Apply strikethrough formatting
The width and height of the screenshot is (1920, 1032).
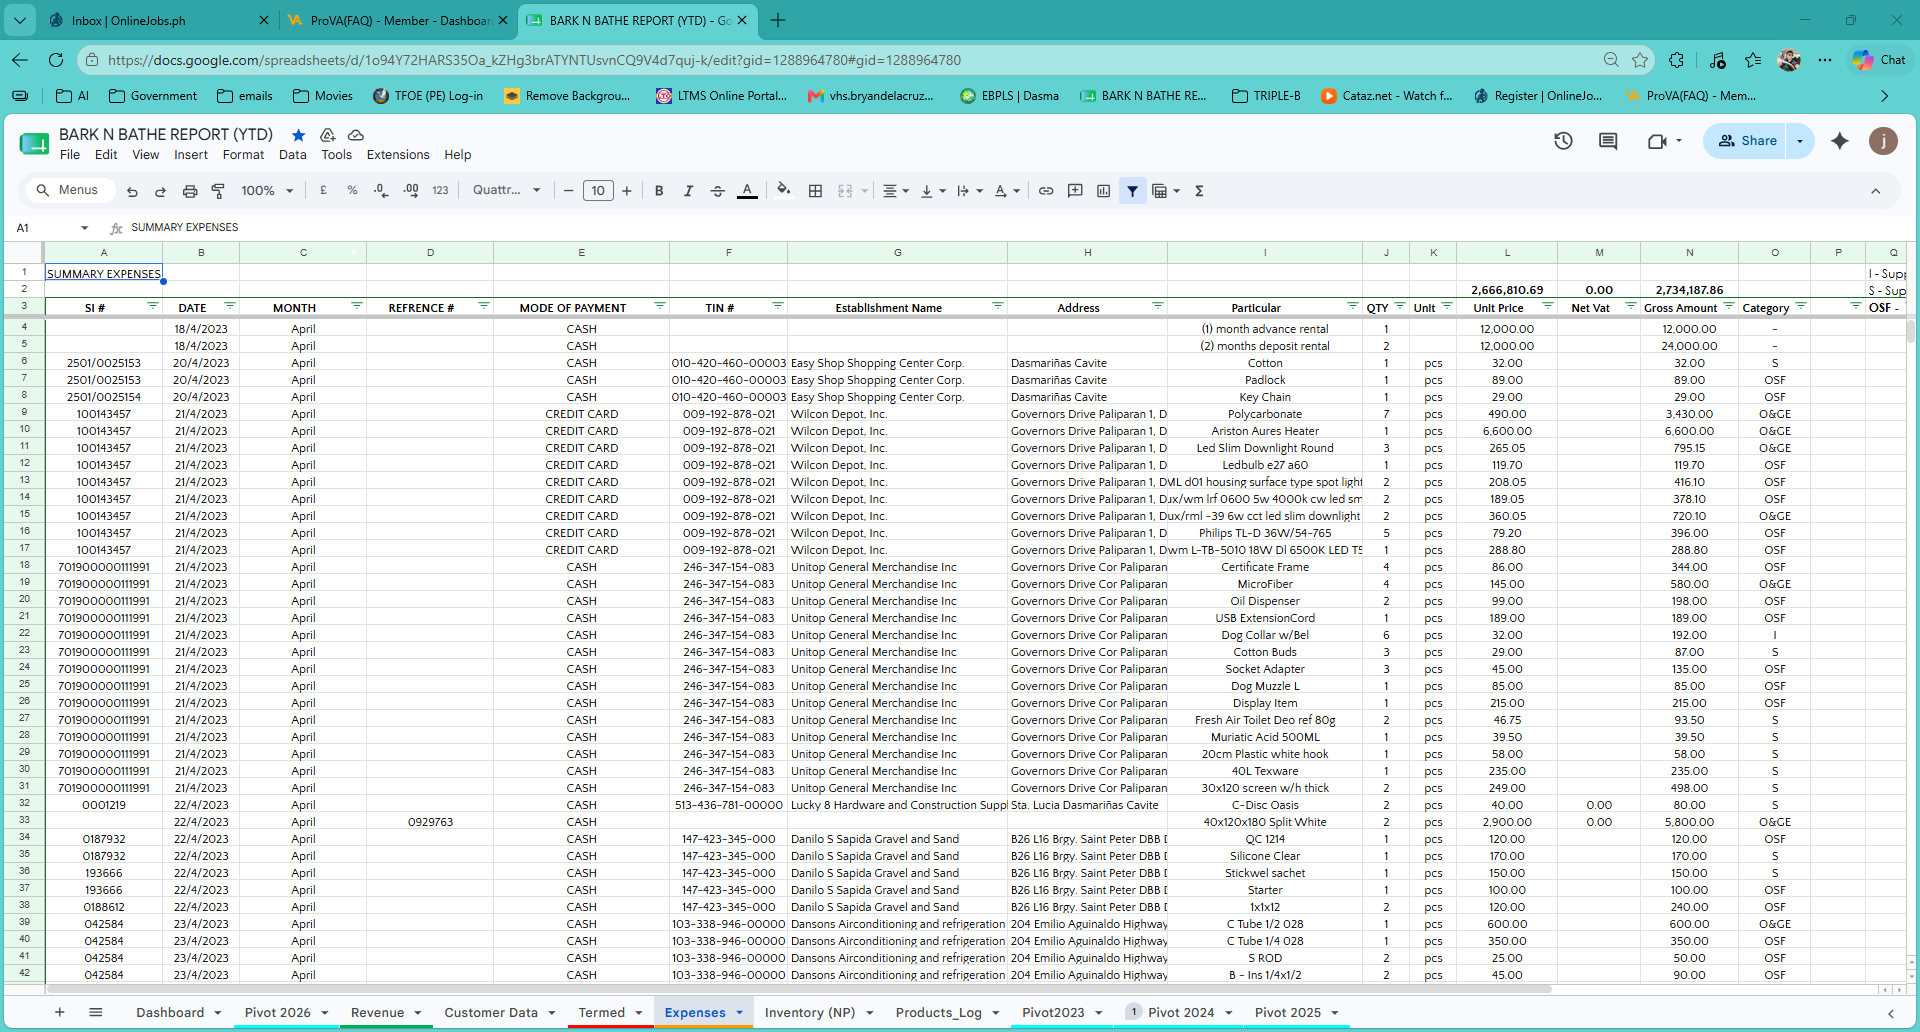tap(717, 191)
